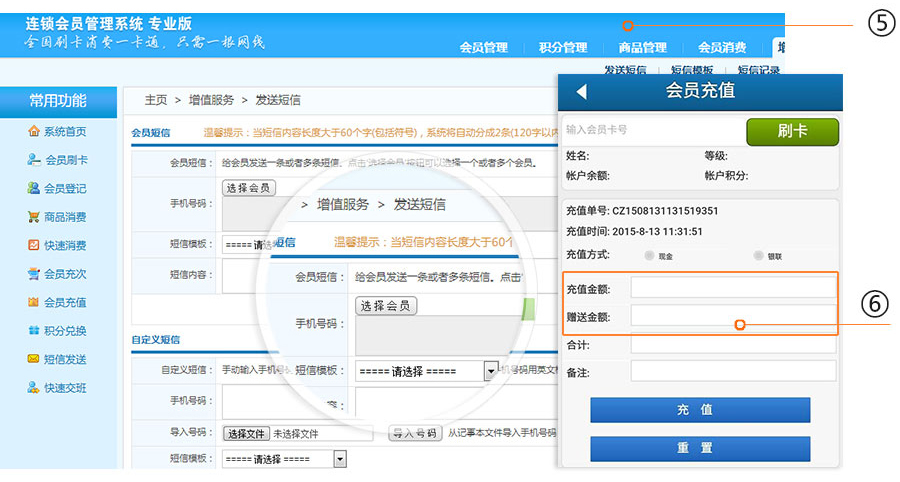Open the 会员管理 menu

point(484,48)
